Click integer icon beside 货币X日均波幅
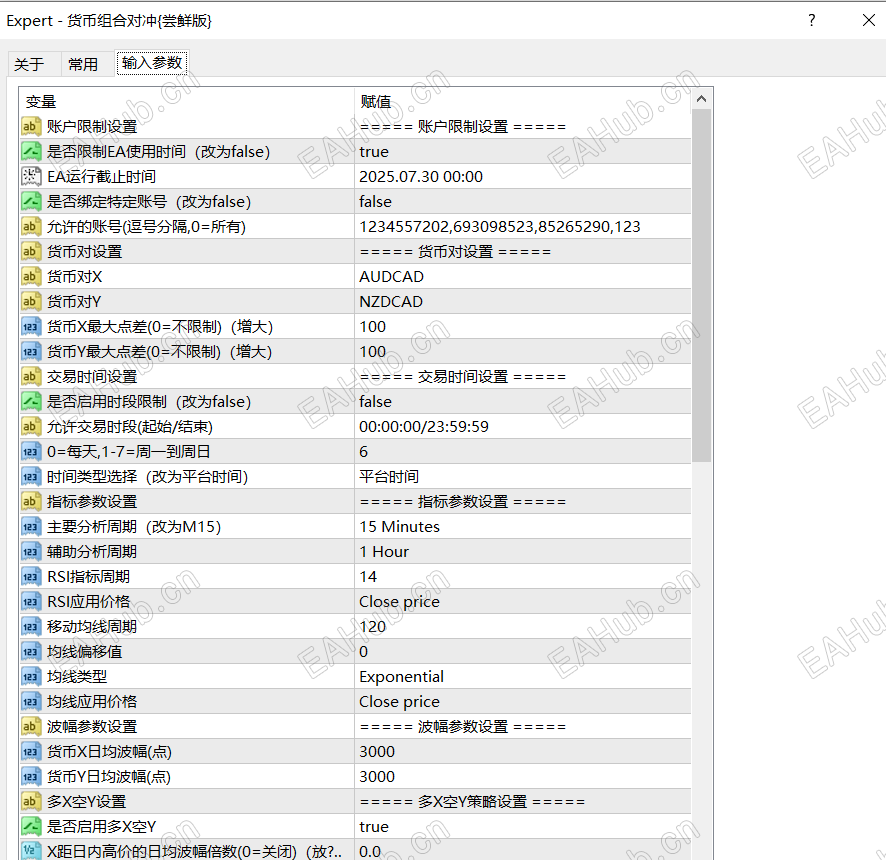 tap(31, 751)
